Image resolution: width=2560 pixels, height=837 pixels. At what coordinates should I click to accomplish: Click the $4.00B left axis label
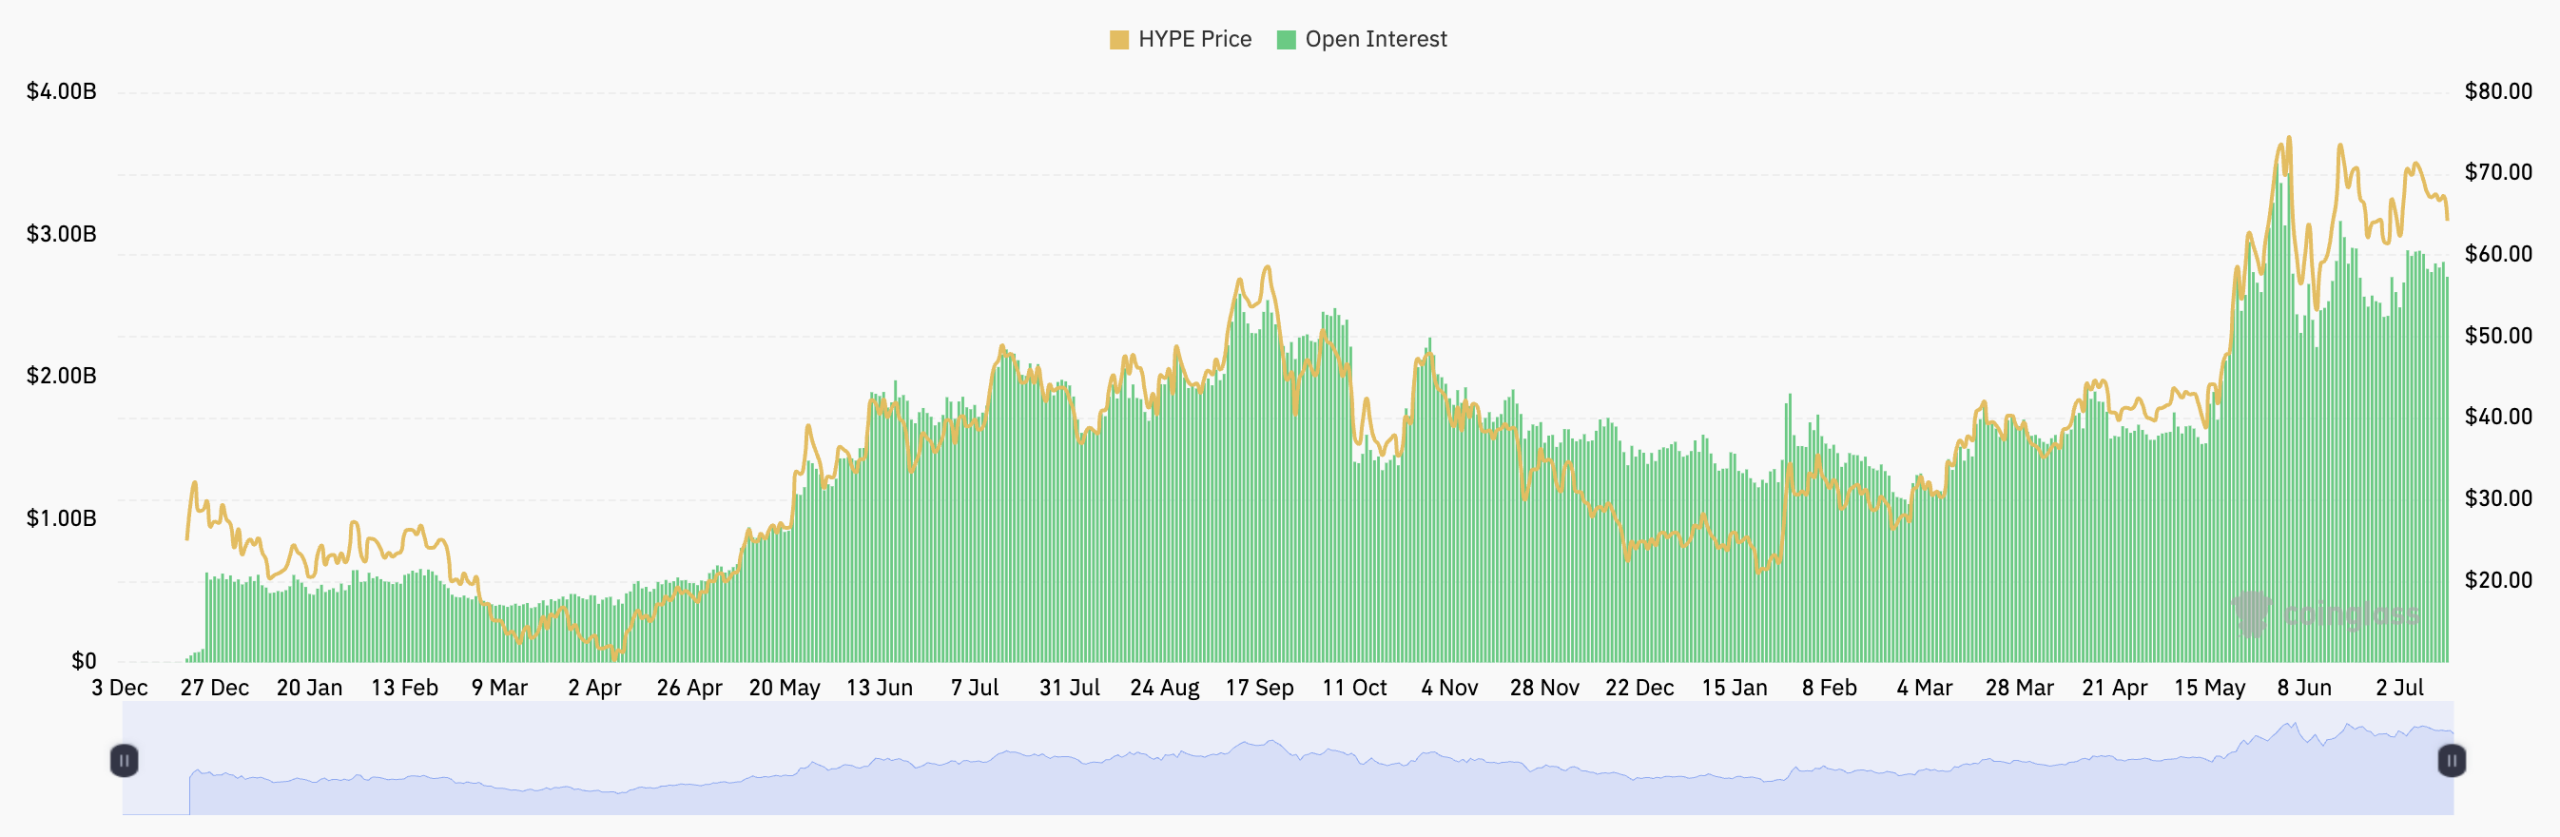click(x=62, y=92)
